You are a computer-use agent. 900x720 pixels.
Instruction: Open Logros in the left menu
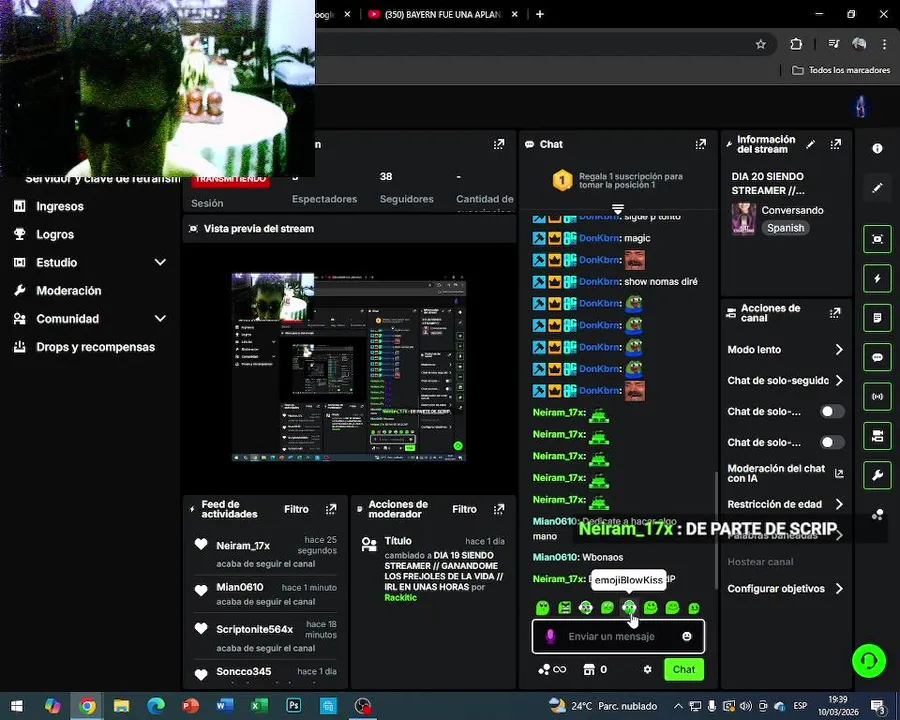coord(55,234)
